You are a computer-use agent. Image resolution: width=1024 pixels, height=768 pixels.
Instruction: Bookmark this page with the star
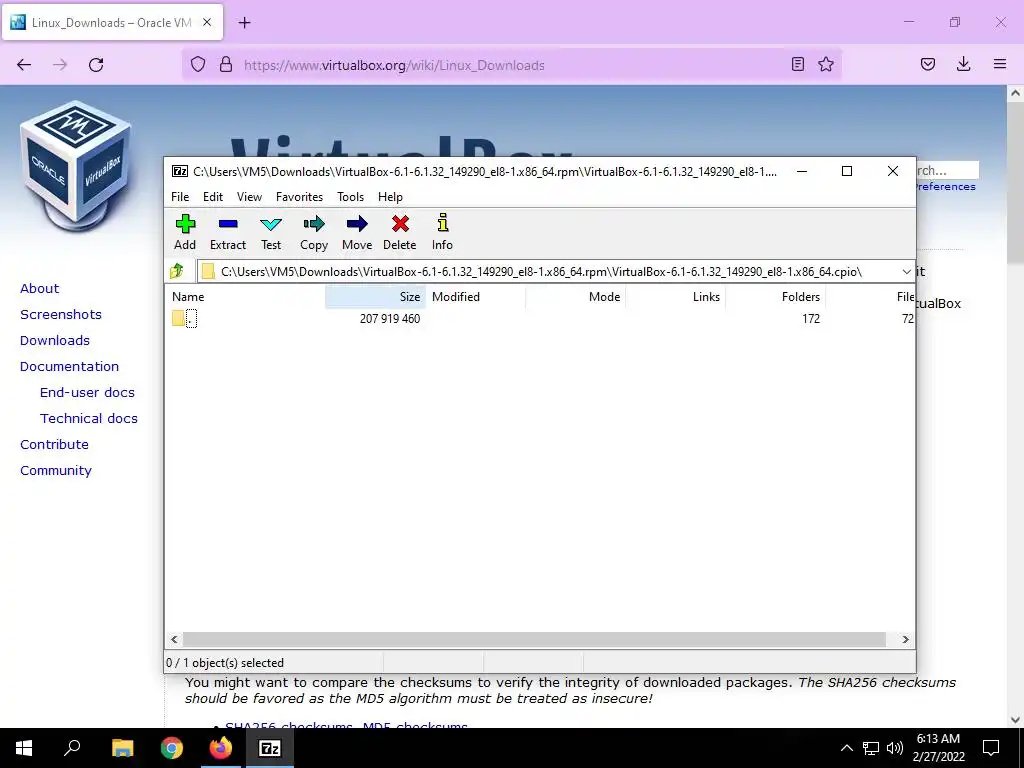[826, 64]
